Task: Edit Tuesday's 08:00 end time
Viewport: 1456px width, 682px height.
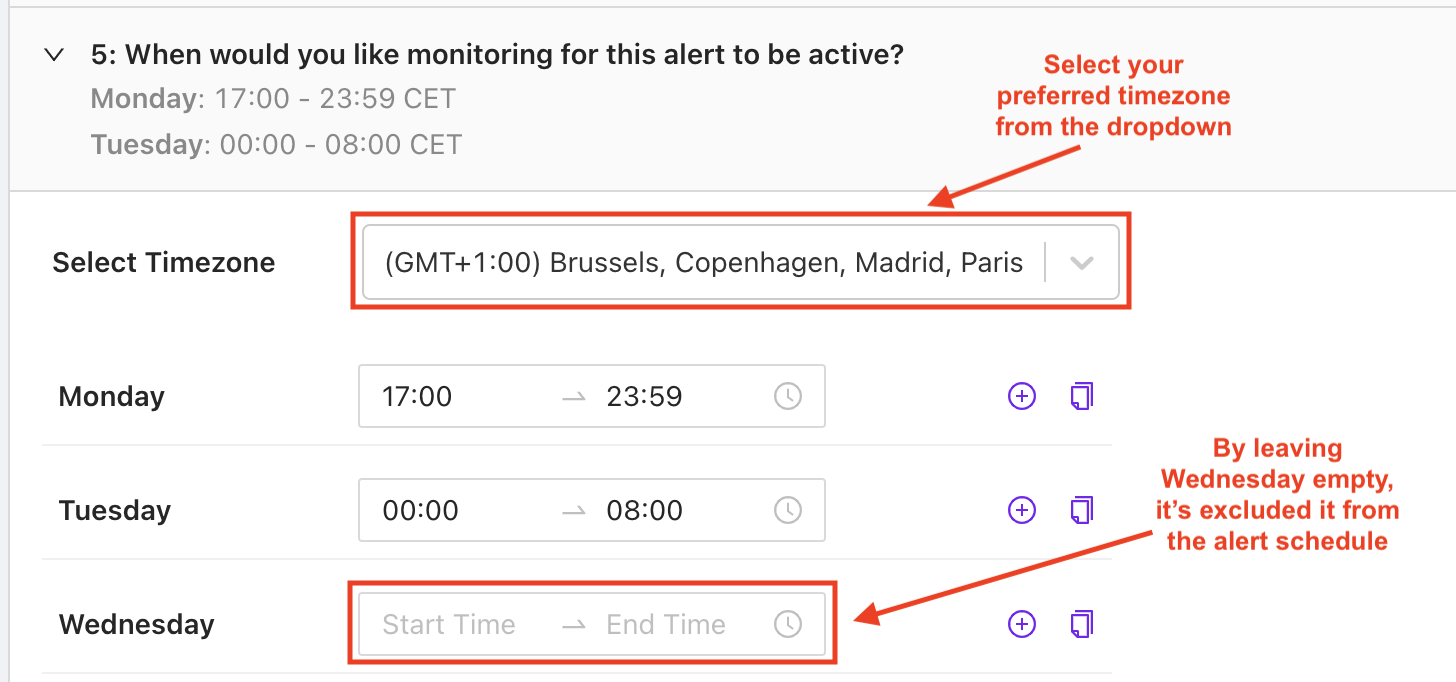Action: click(644, 511)
